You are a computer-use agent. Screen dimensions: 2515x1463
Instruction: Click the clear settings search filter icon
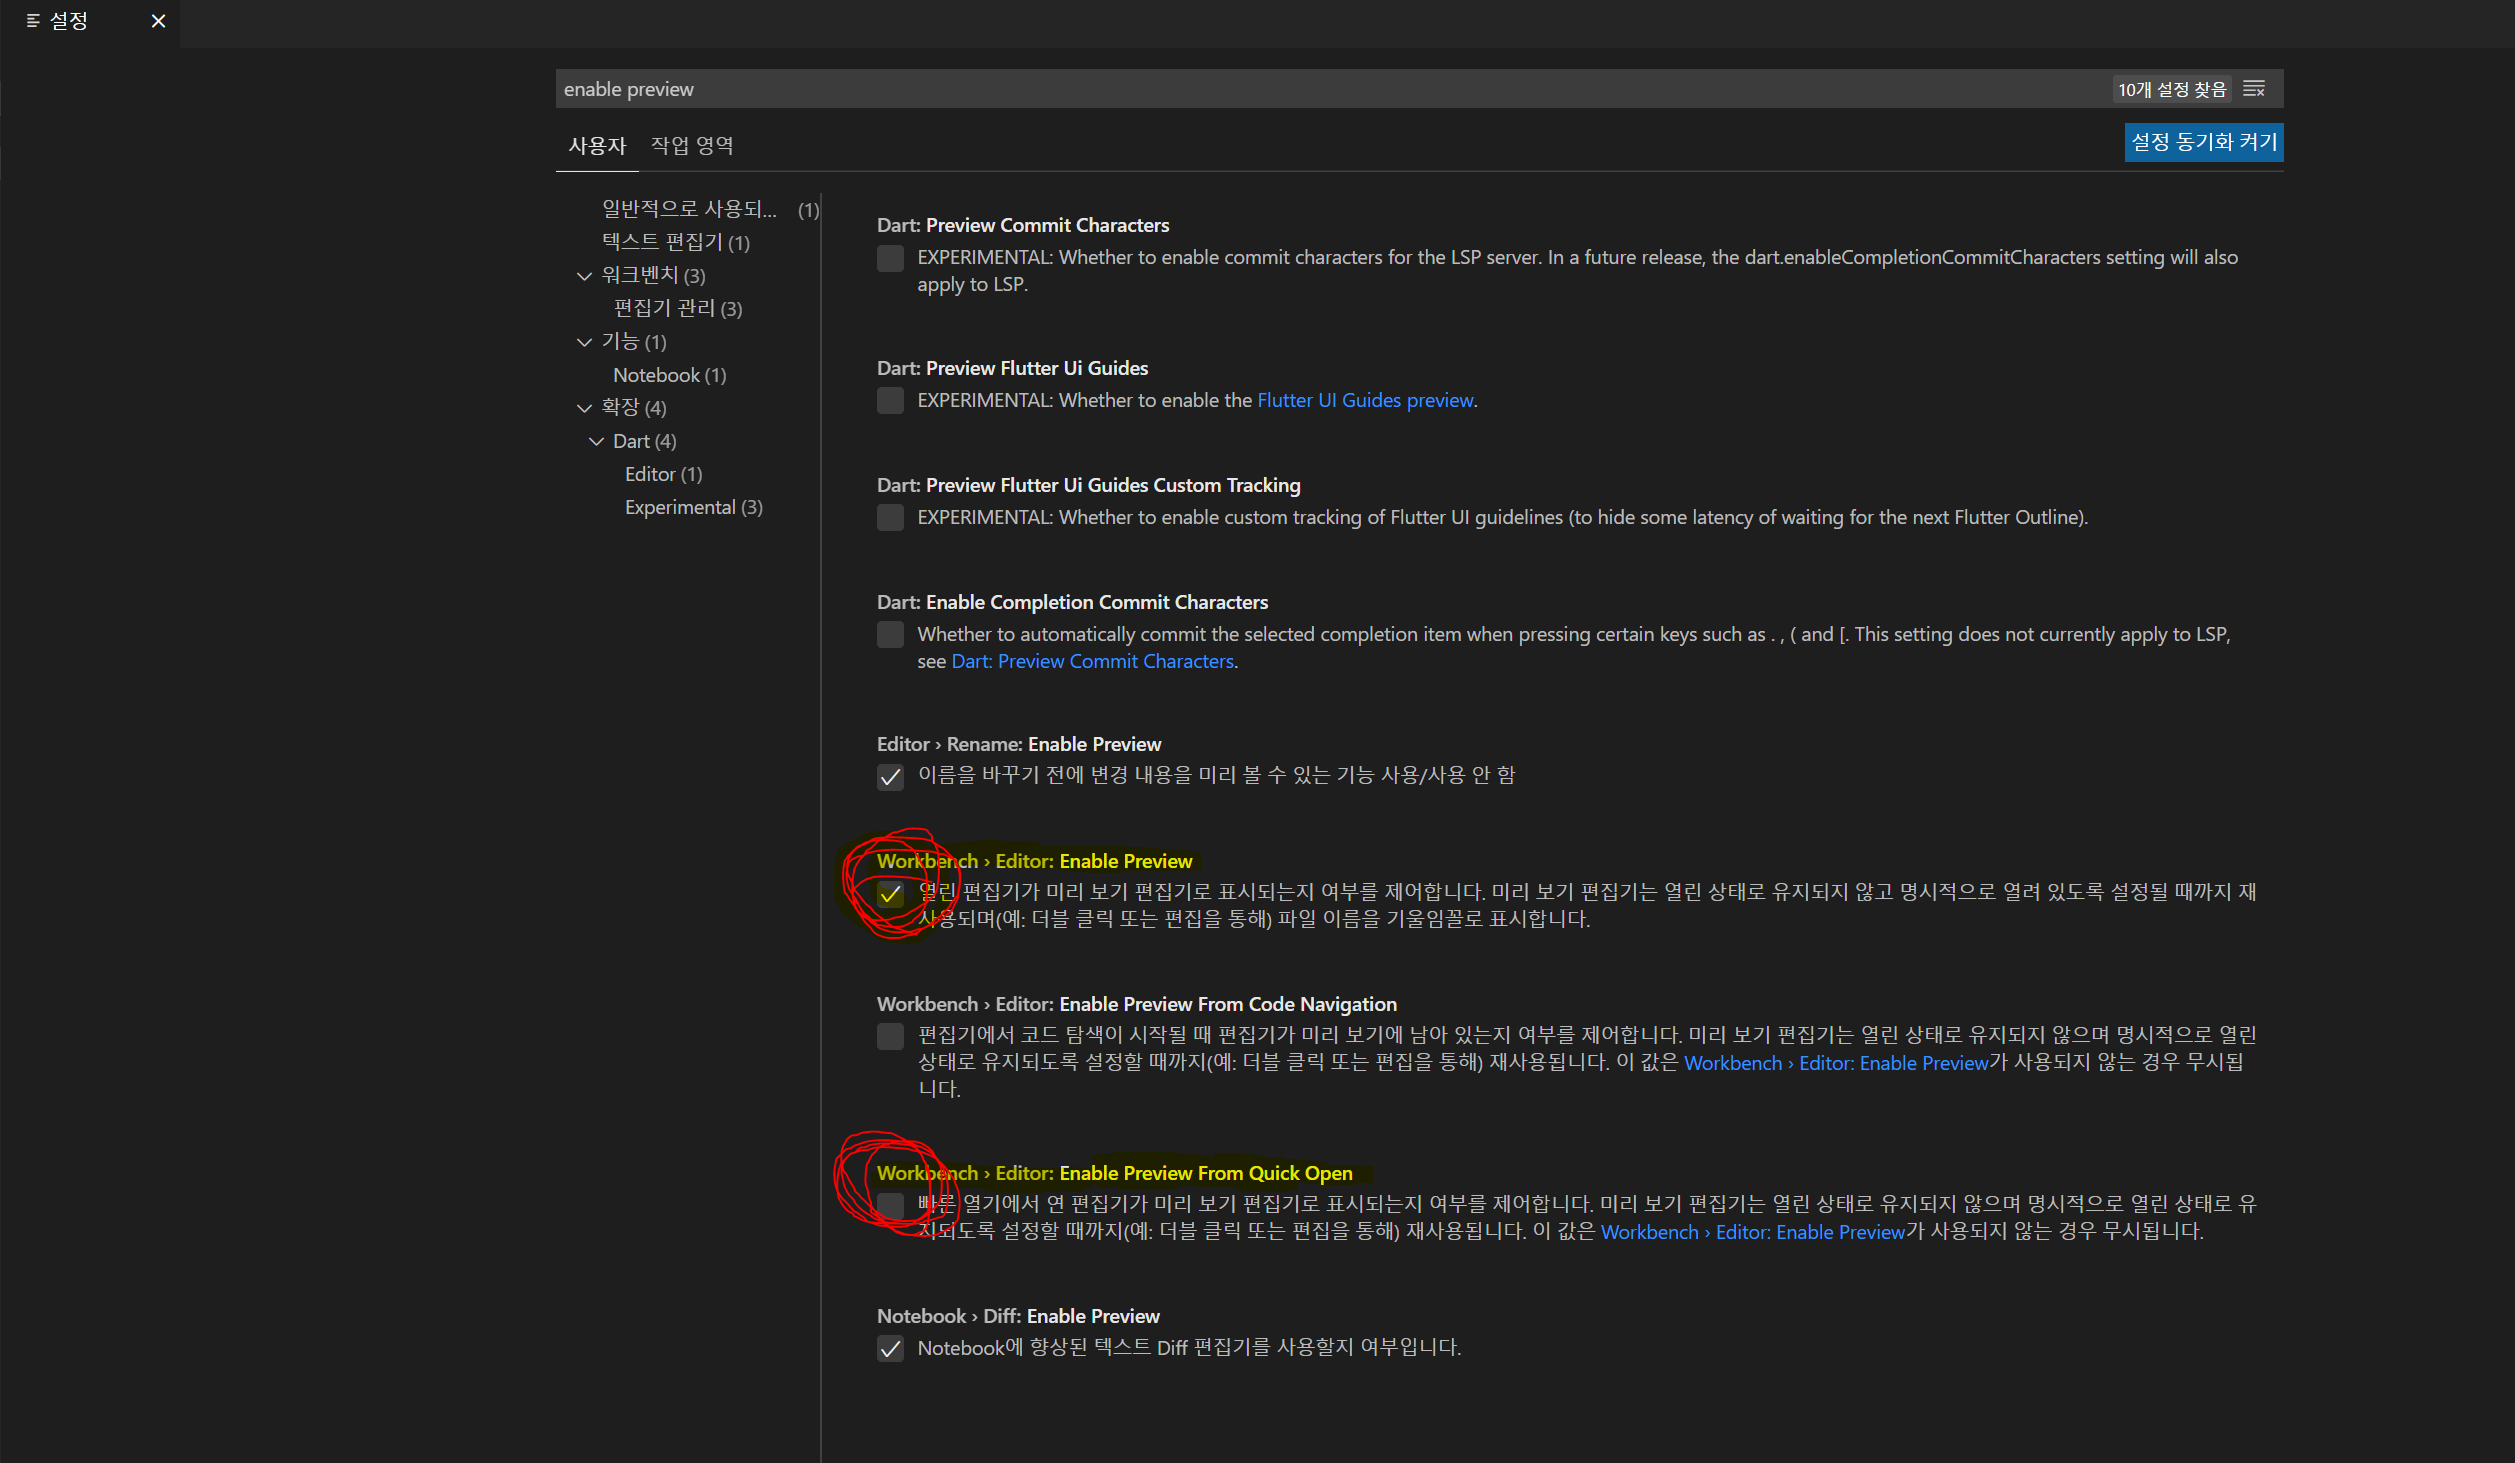[2254, 89]
